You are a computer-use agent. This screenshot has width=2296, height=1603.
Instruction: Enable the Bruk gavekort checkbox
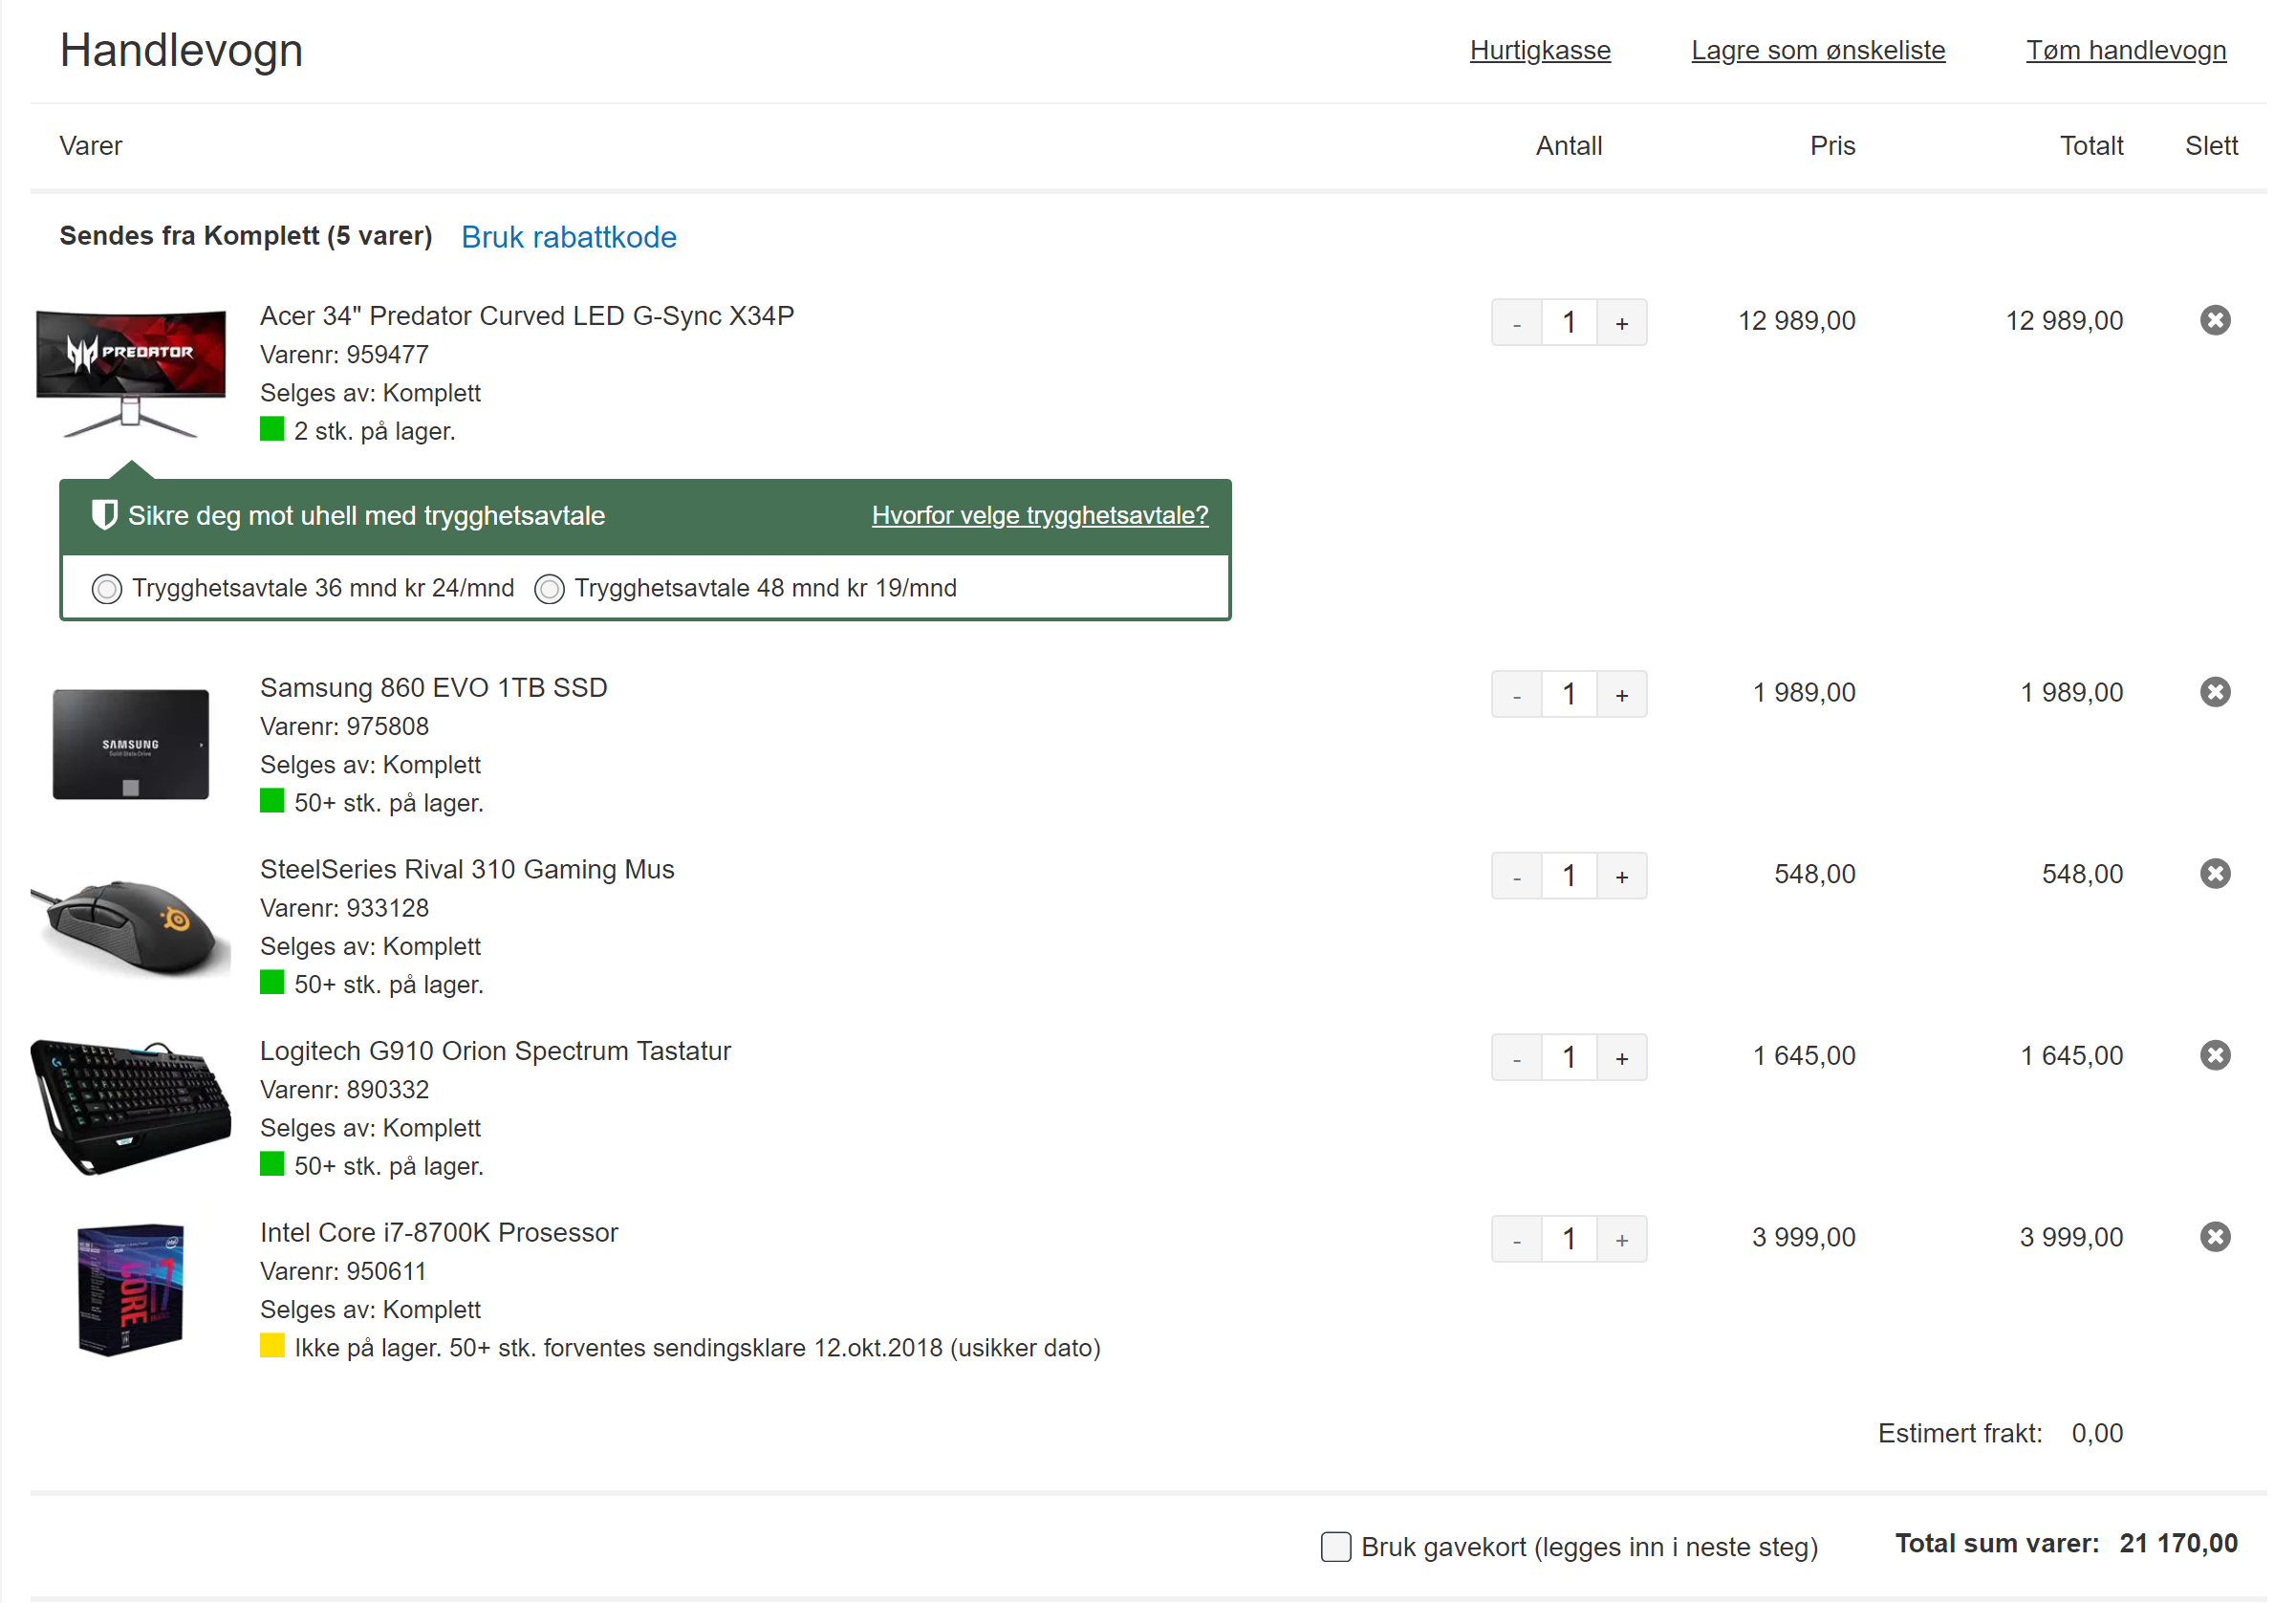1336,1547
